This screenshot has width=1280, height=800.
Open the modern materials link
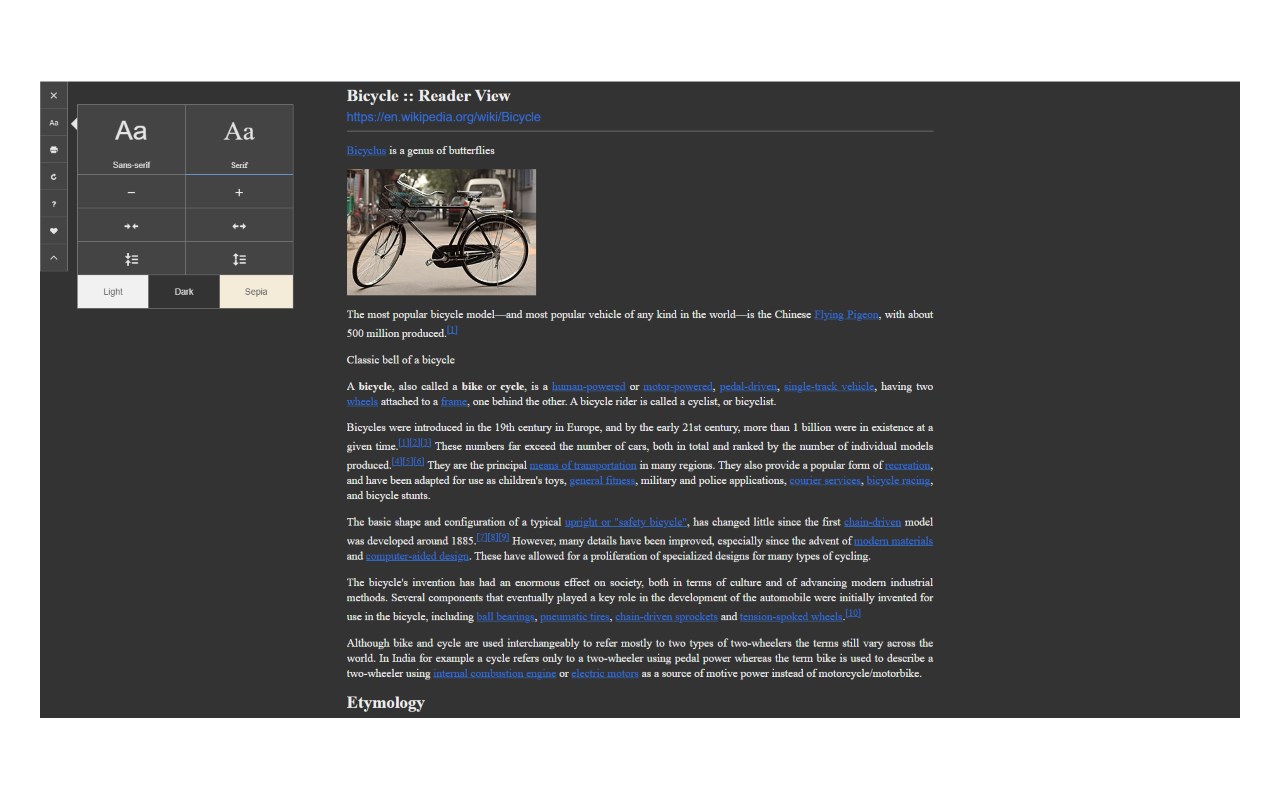point(893,542)
